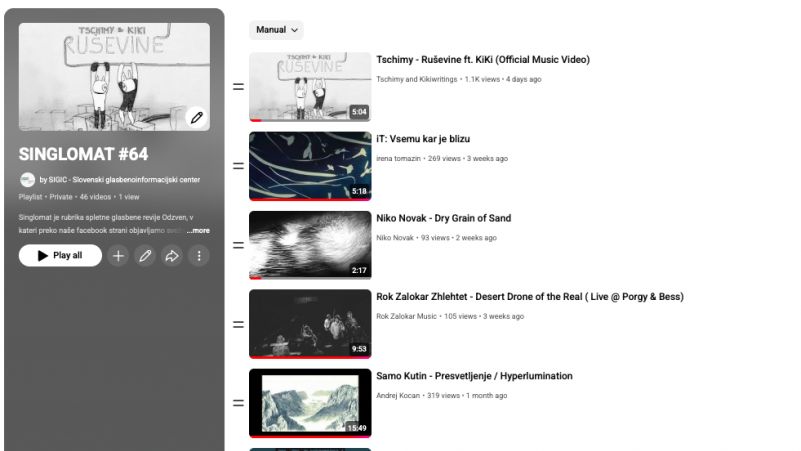
Task: Click the edit playlist pencil icon
Action: coord(145,256)
